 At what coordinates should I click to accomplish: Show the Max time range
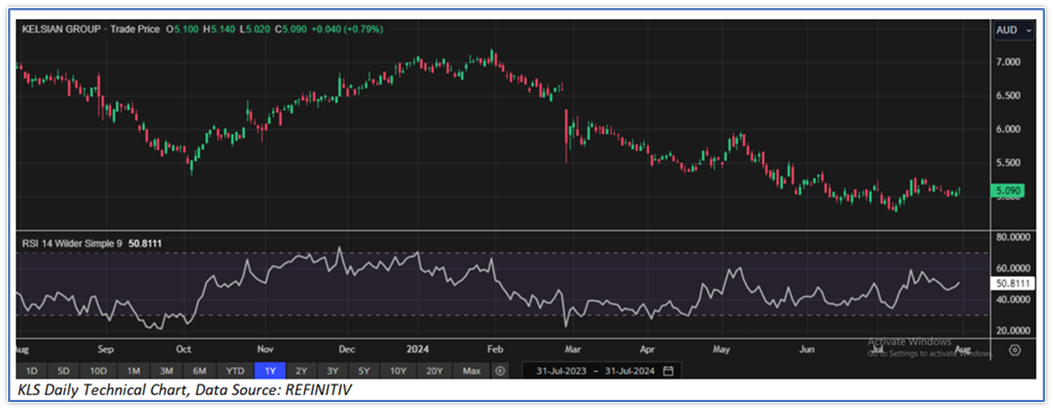point(470,371)
